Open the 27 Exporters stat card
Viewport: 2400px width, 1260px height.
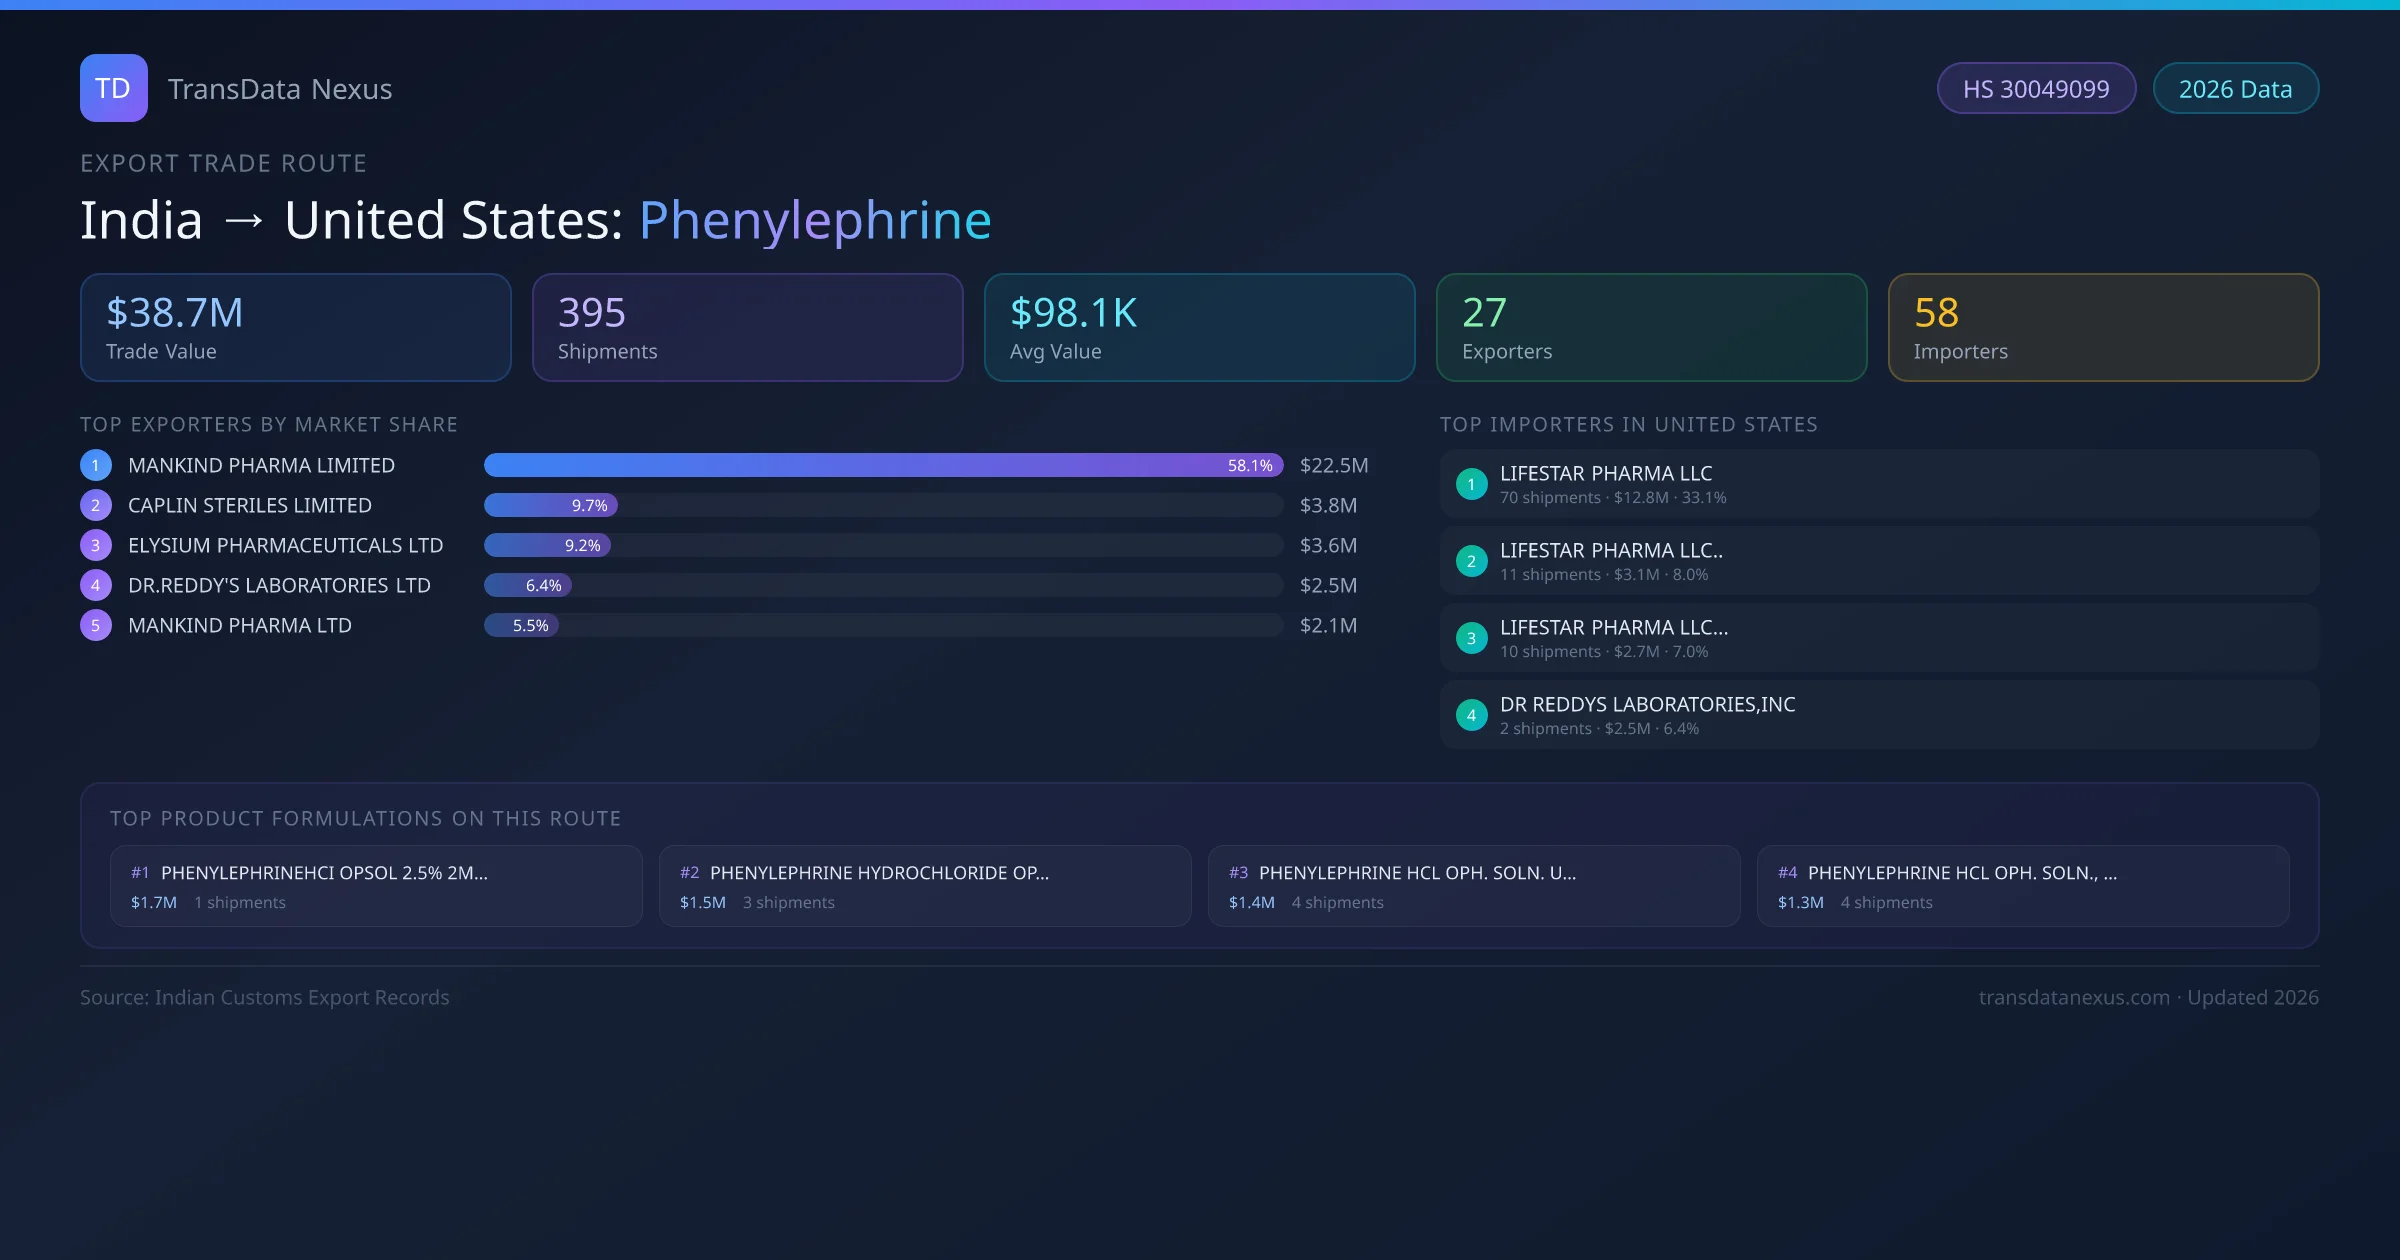(x=1650, y=328)
